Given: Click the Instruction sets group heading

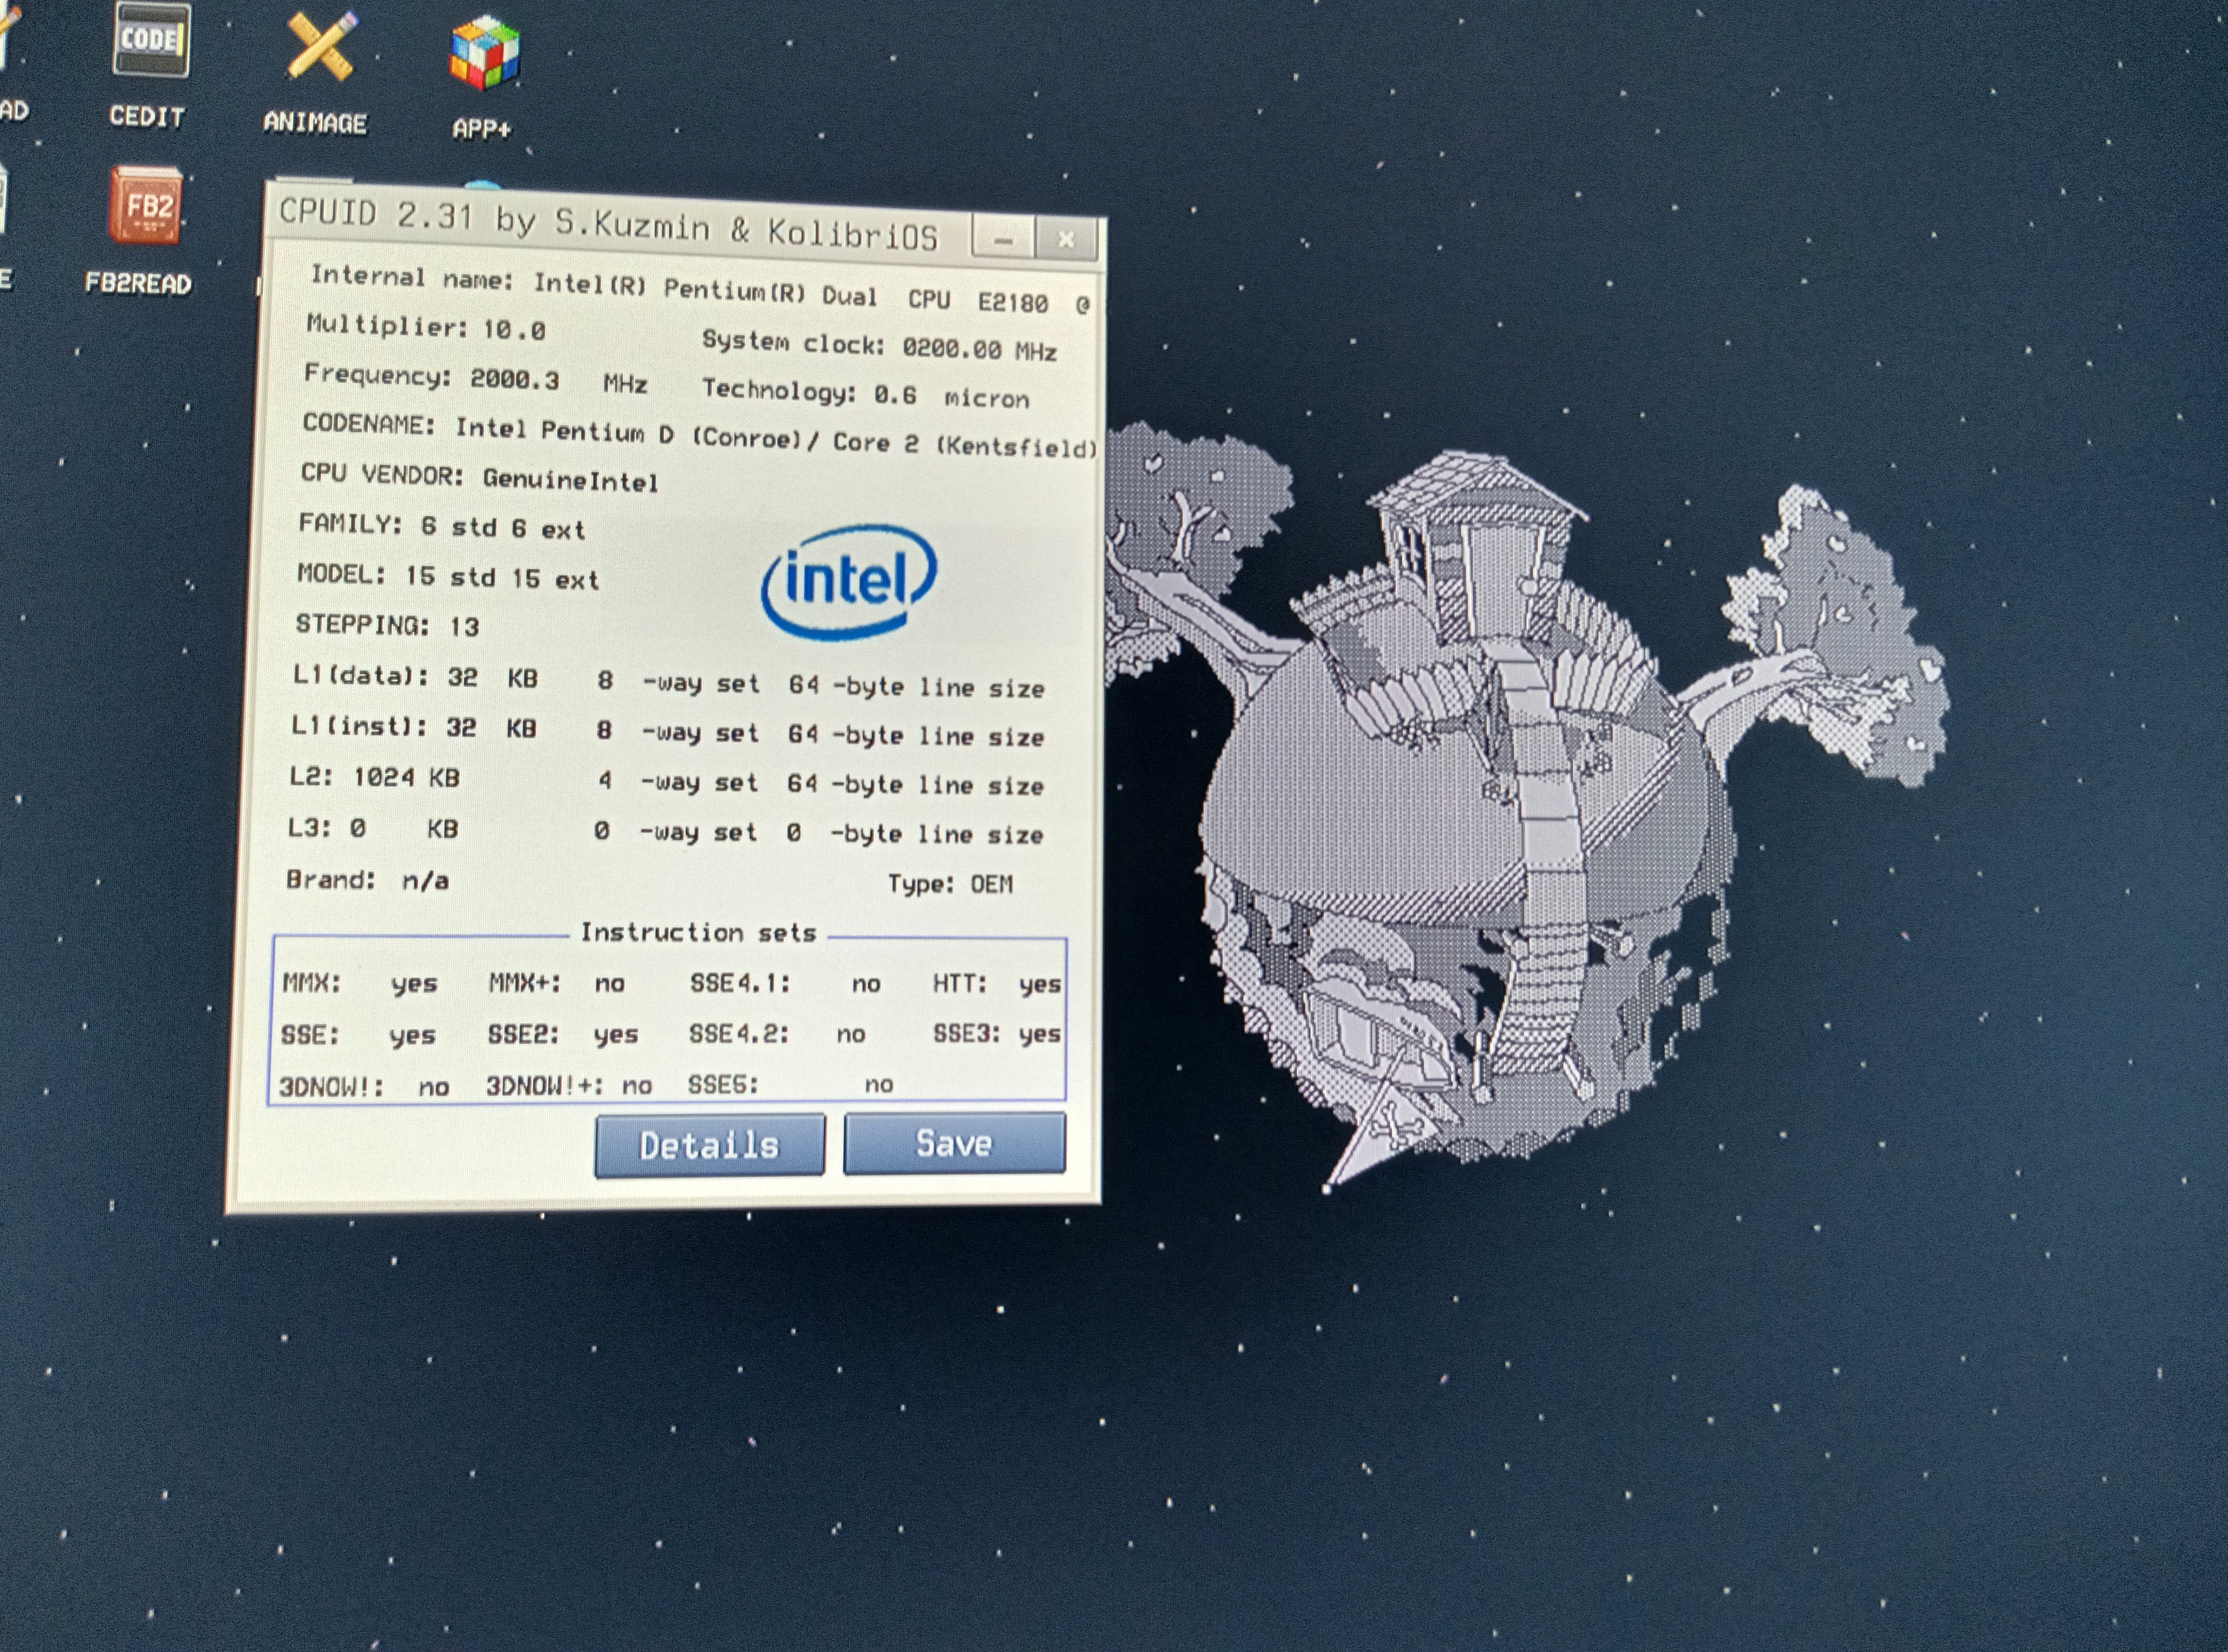Looking at the screenshot, I should pos(698,933).
